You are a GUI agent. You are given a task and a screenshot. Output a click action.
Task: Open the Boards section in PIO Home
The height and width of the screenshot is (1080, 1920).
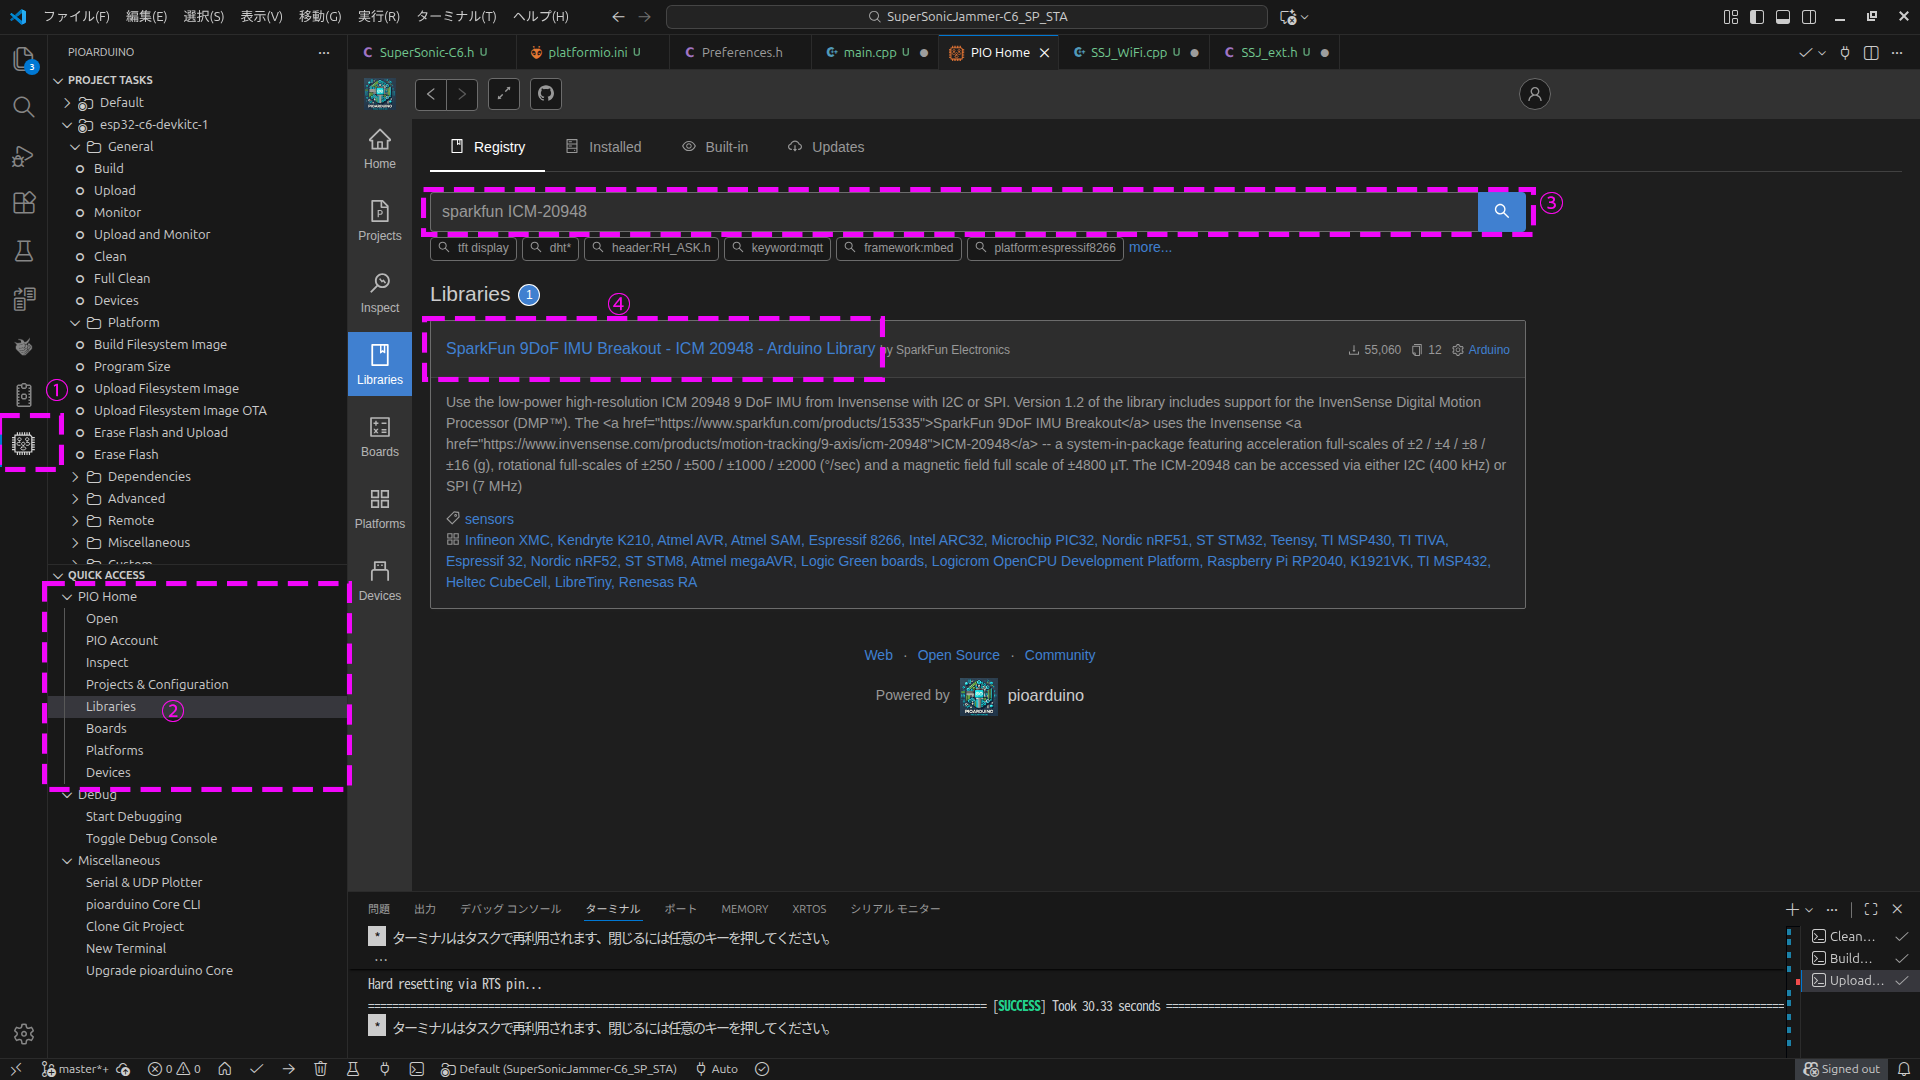379,437
